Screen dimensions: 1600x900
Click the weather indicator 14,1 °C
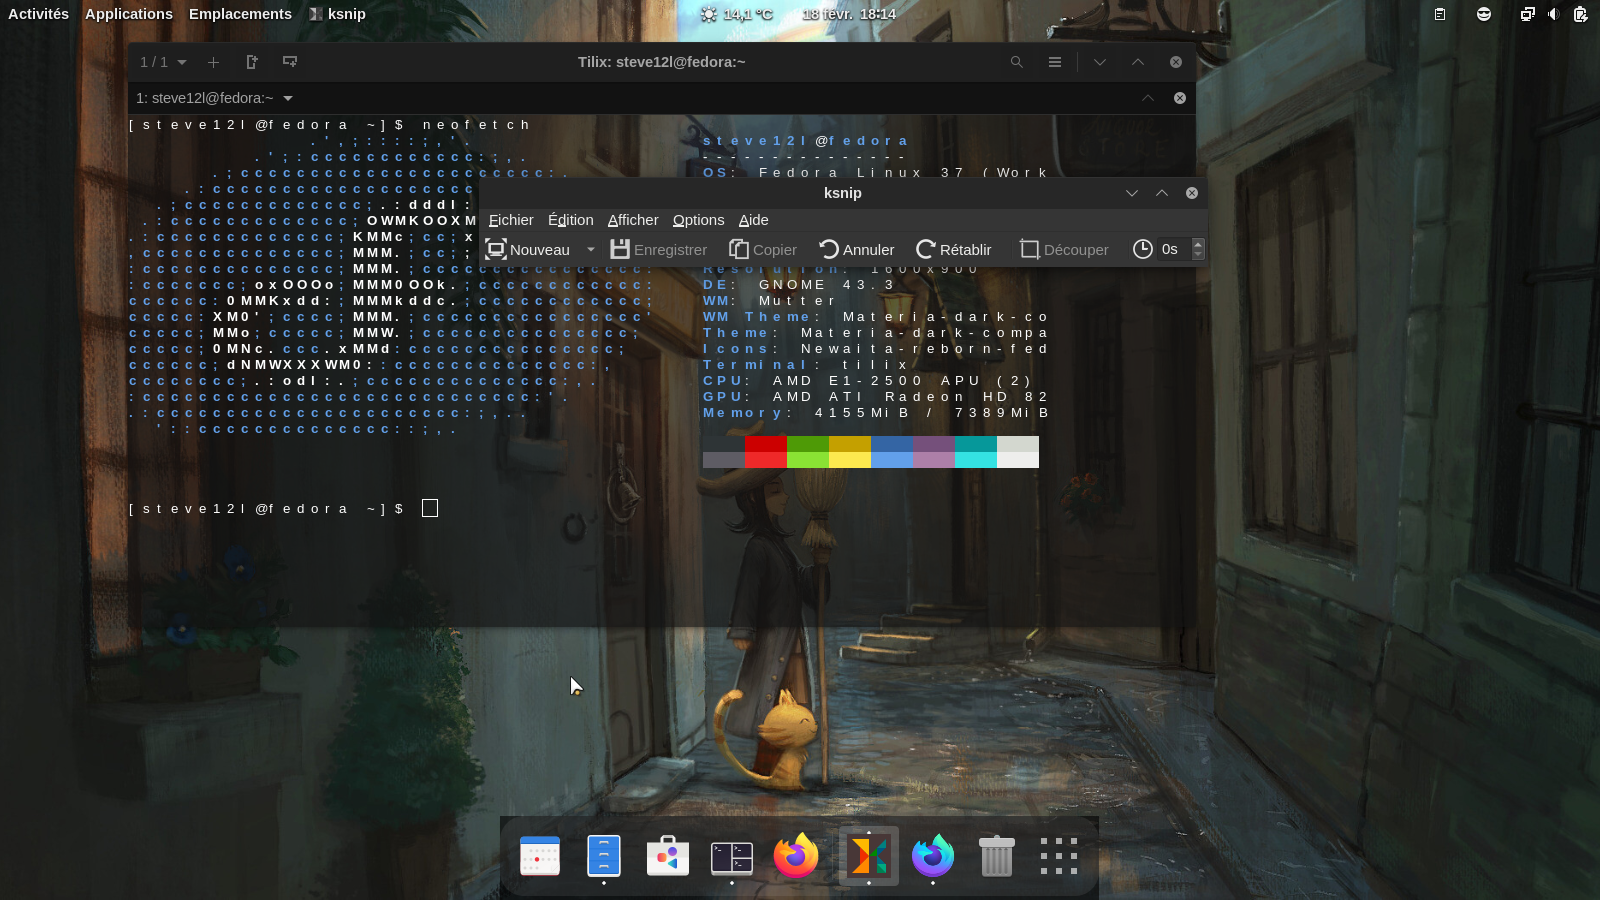737,14
